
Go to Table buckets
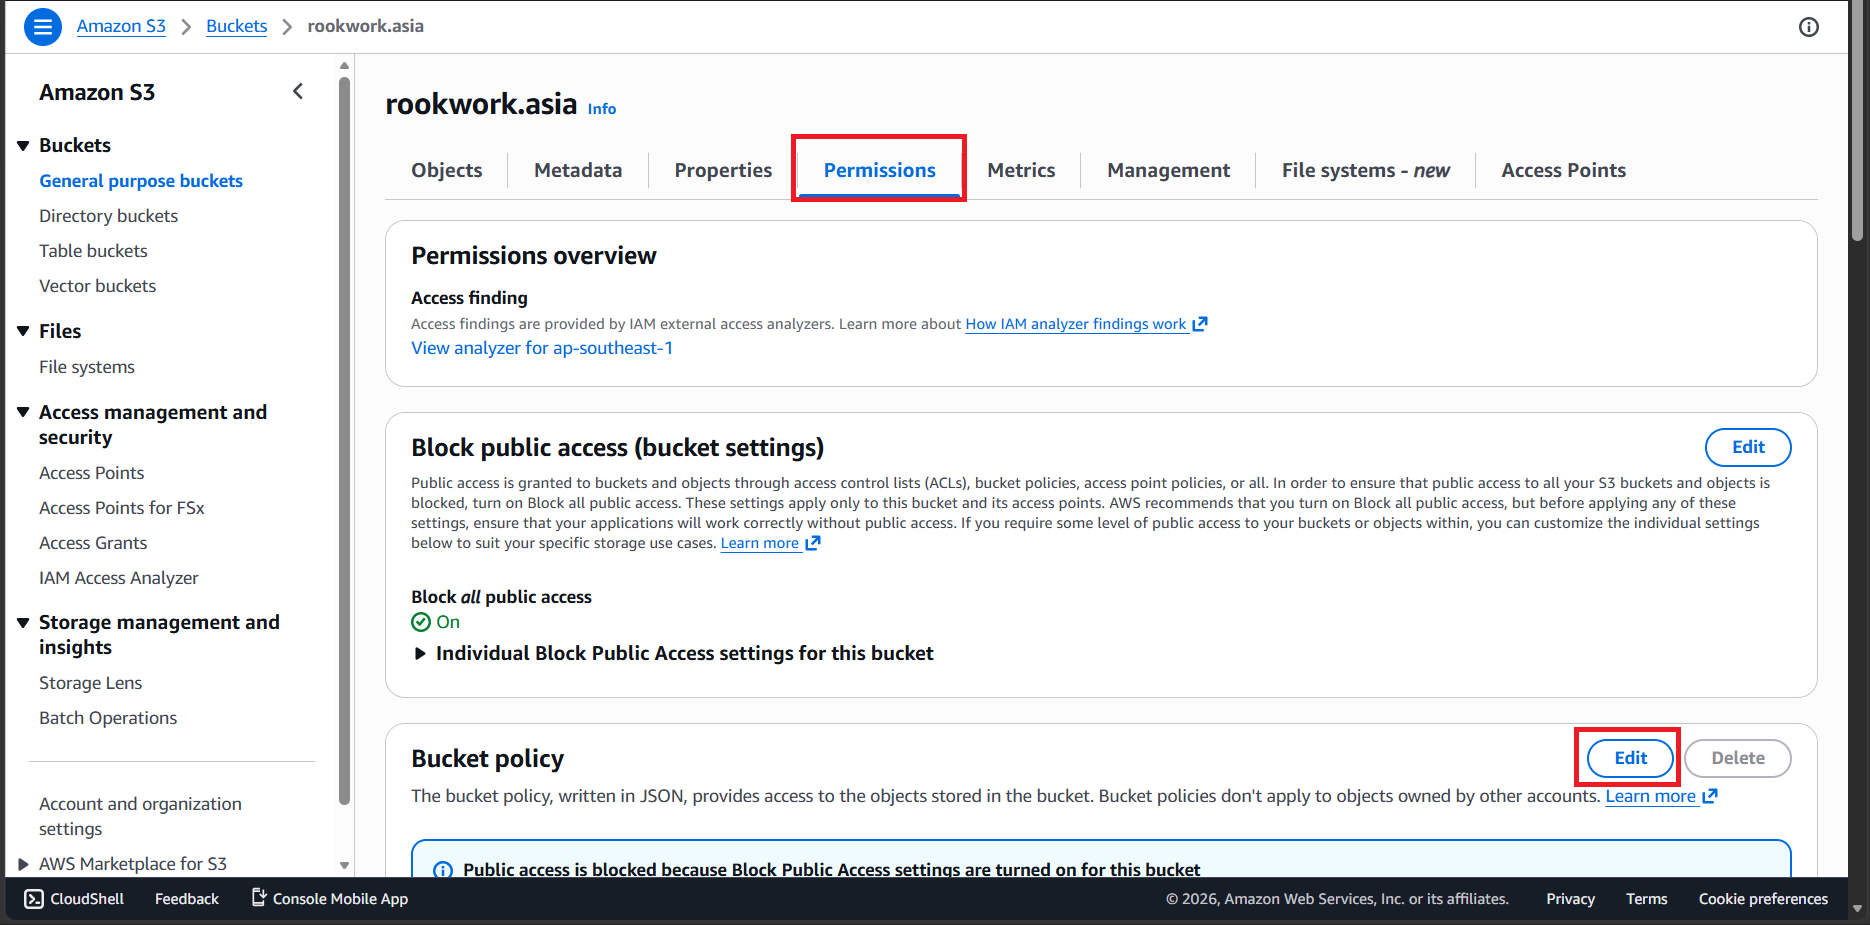tap(93, 251)
